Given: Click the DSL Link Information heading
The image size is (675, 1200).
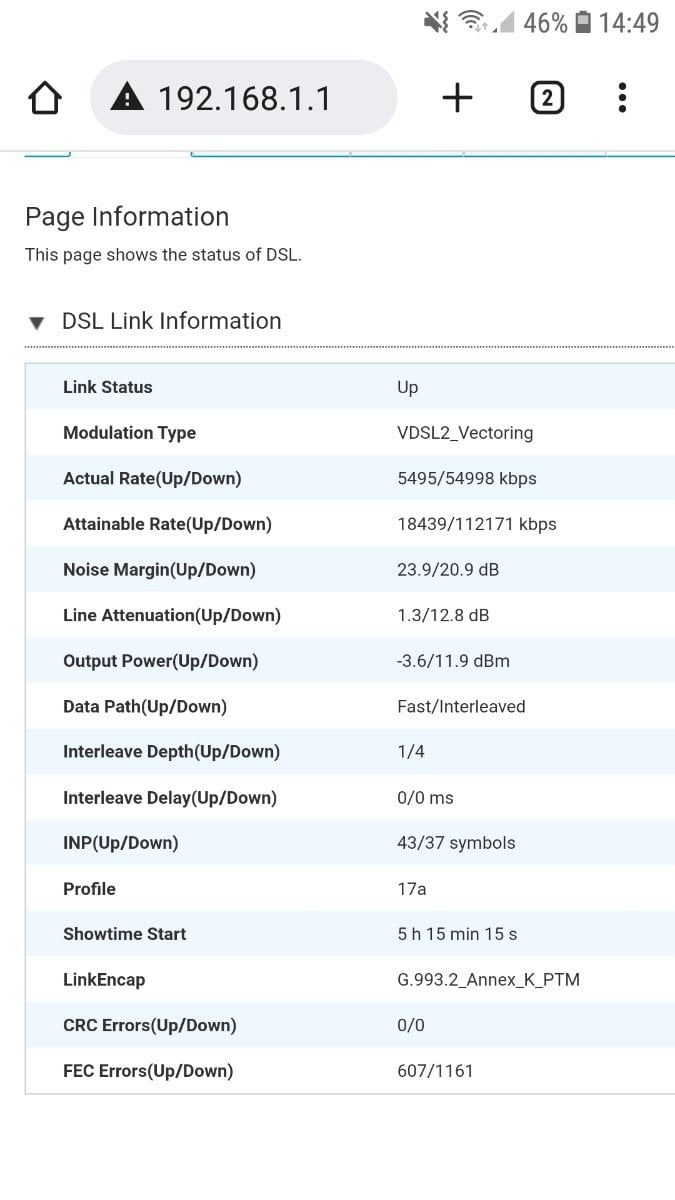Looking at the screenshot, I should [172, 321].
